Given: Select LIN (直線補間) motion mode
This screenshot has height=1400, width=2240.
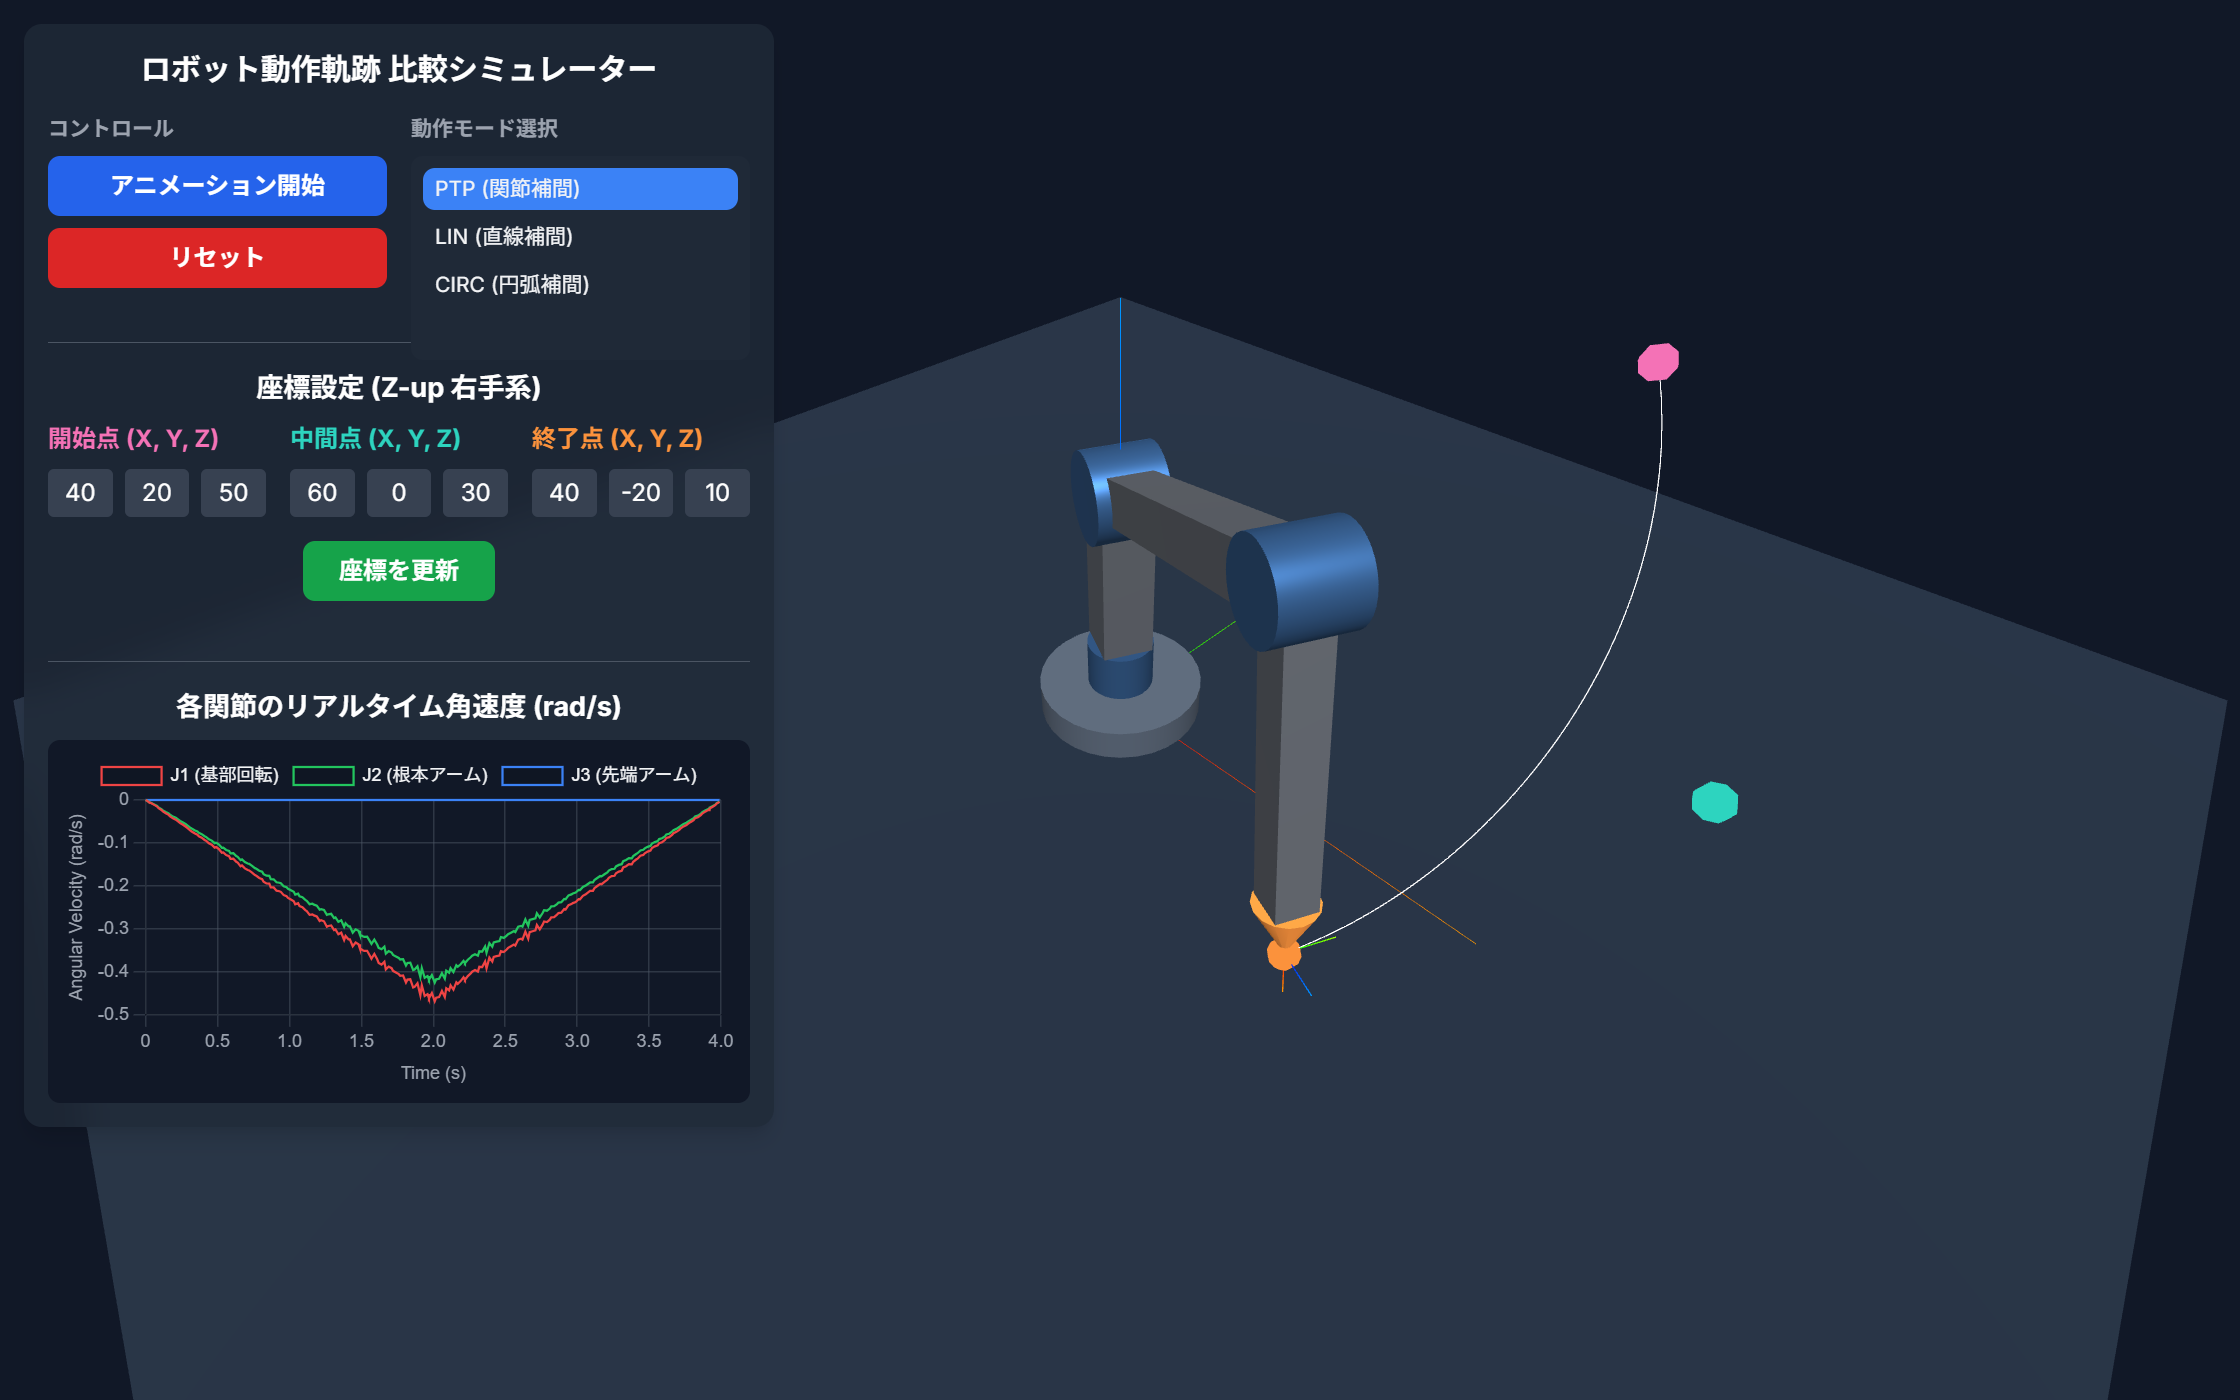Looking at the screenshot, I should coord(580,237).
